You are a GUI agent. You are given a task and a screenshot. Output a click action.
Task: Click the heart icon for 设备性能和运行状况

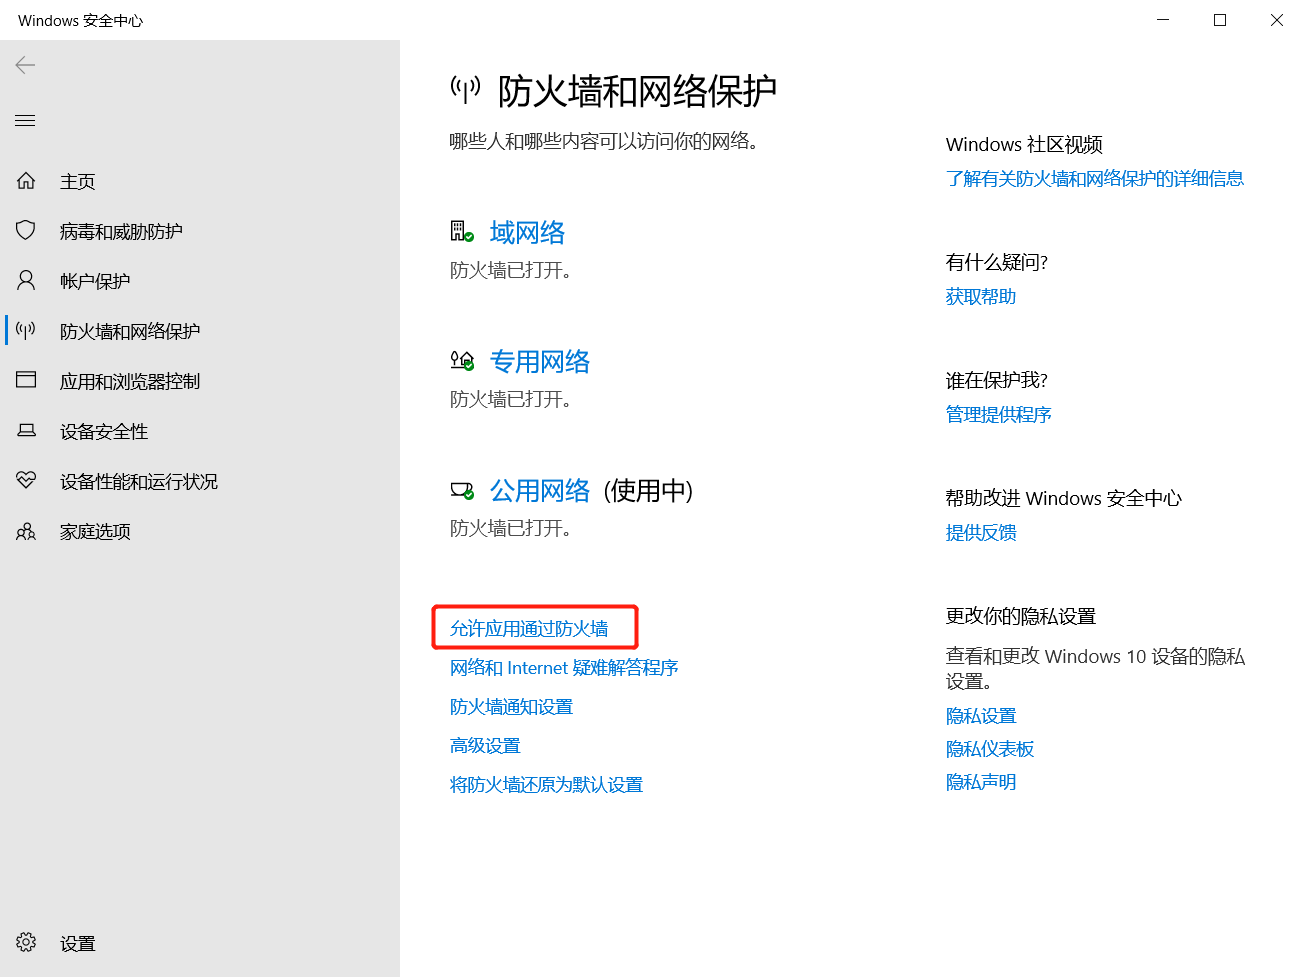point(26,480)
